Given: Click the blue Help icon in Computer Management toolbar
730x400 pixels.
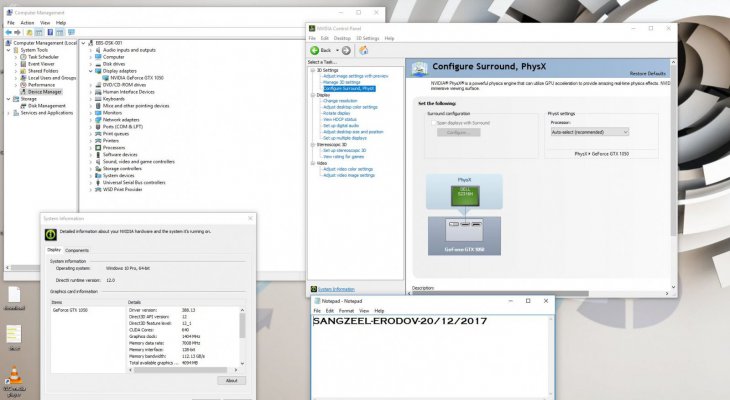Looking at the screenshot, I should click(x=50, y=32).
